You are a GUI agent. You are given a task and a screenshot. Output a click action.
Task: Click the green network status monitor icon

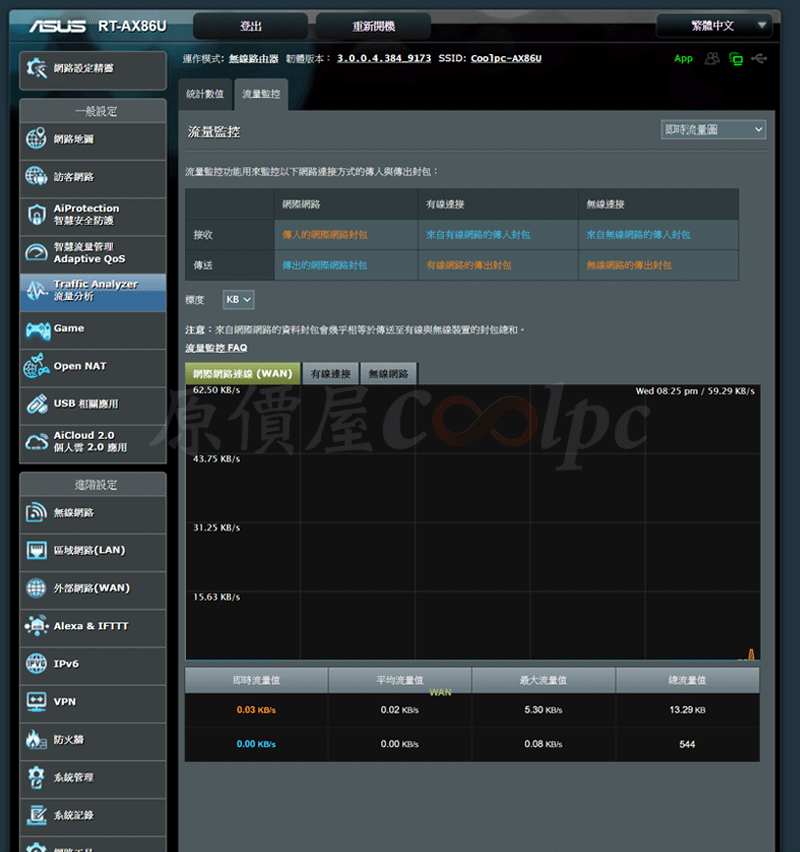pyautogui.click(x=736, y=59)
